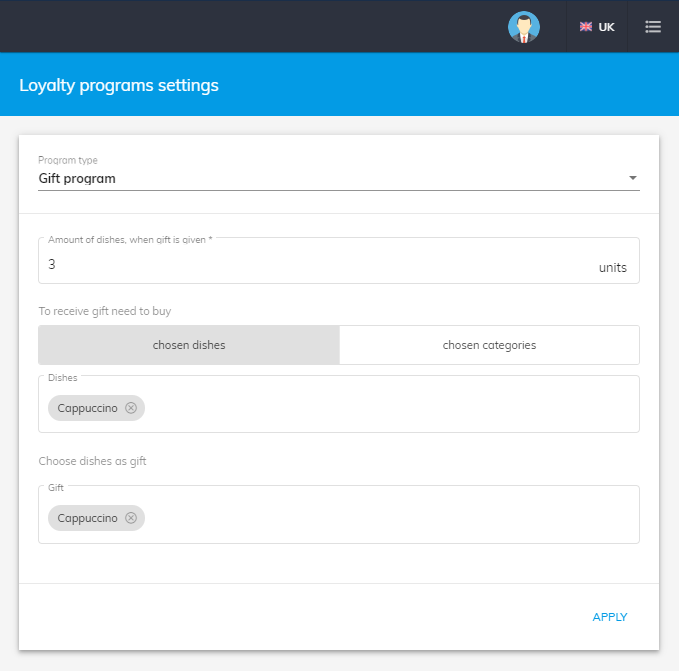Screen dimensions: 679x671
Task: Switch to the 'chosen categories' option
Action: [489, 345]
